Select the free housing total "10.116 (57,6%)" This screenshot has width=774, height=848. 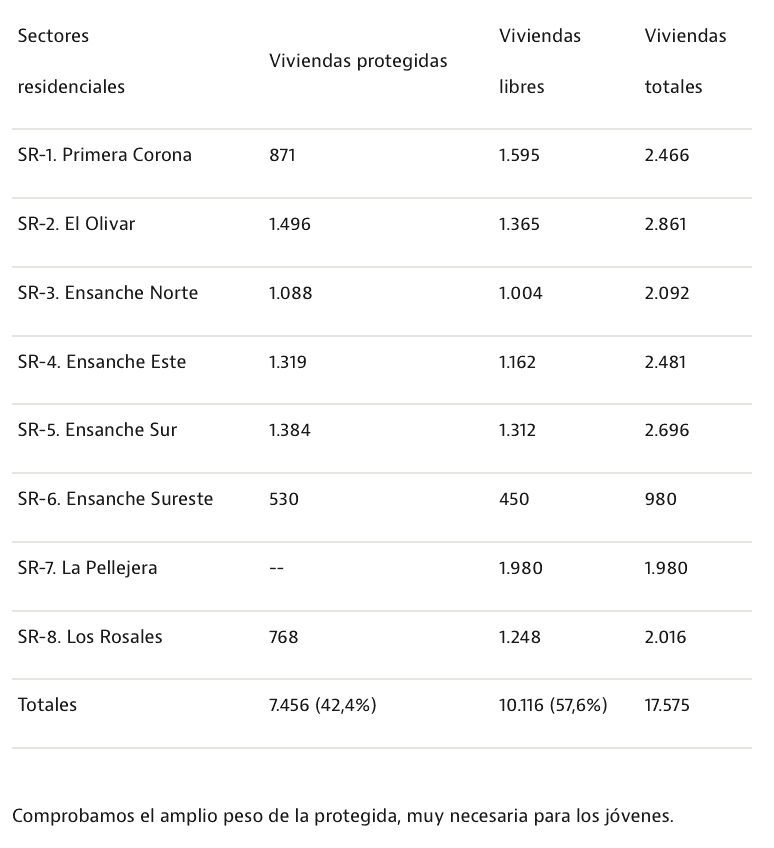553,705
